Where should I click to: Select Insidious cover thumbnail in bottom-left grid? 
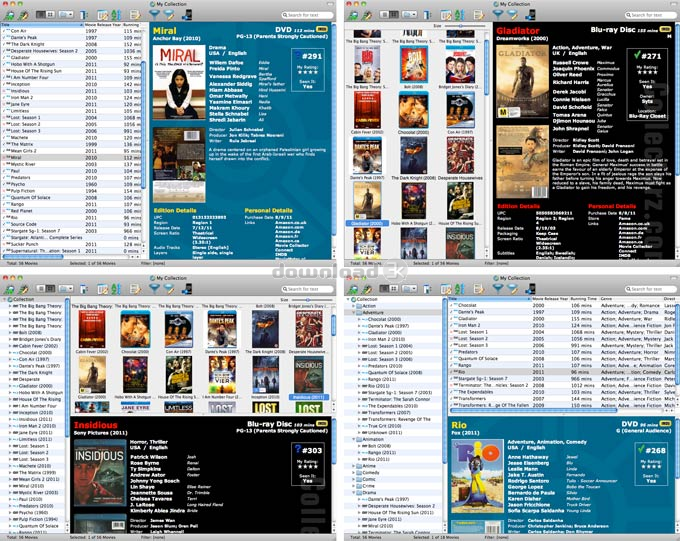tap(309, 375)
